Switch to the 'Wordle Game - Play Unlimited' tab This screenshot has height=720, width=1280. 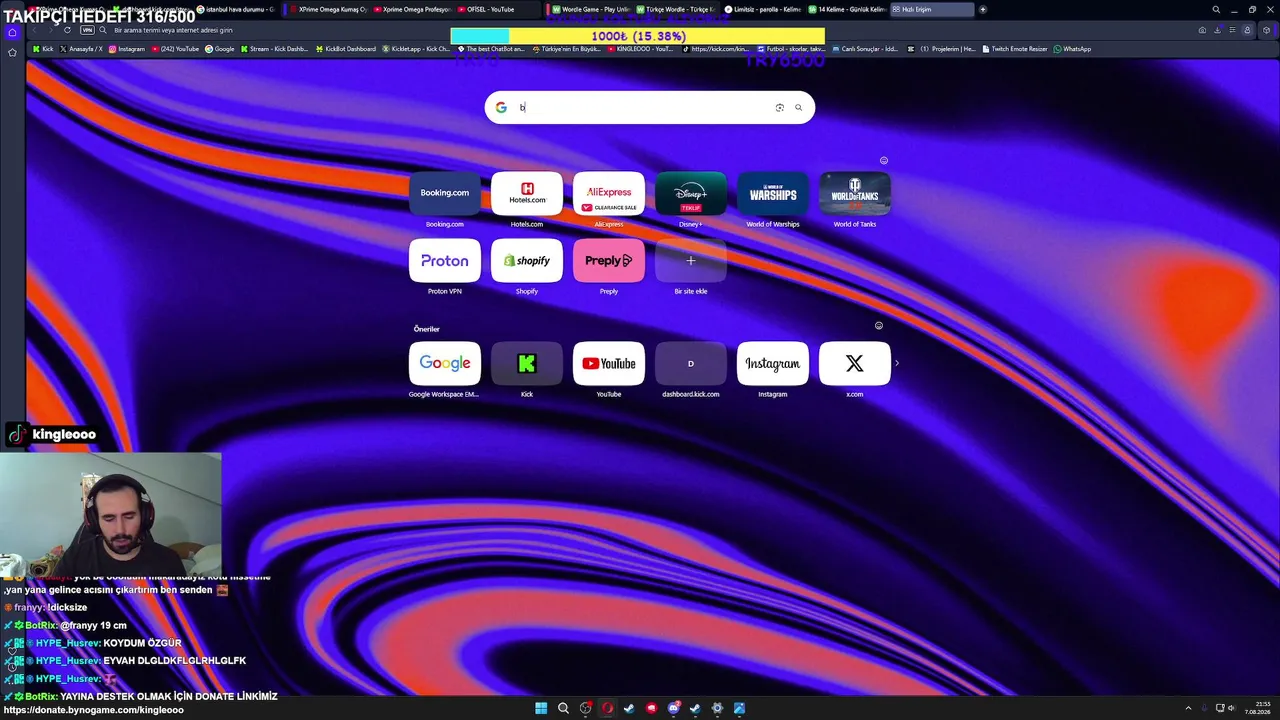click(591, 9)
